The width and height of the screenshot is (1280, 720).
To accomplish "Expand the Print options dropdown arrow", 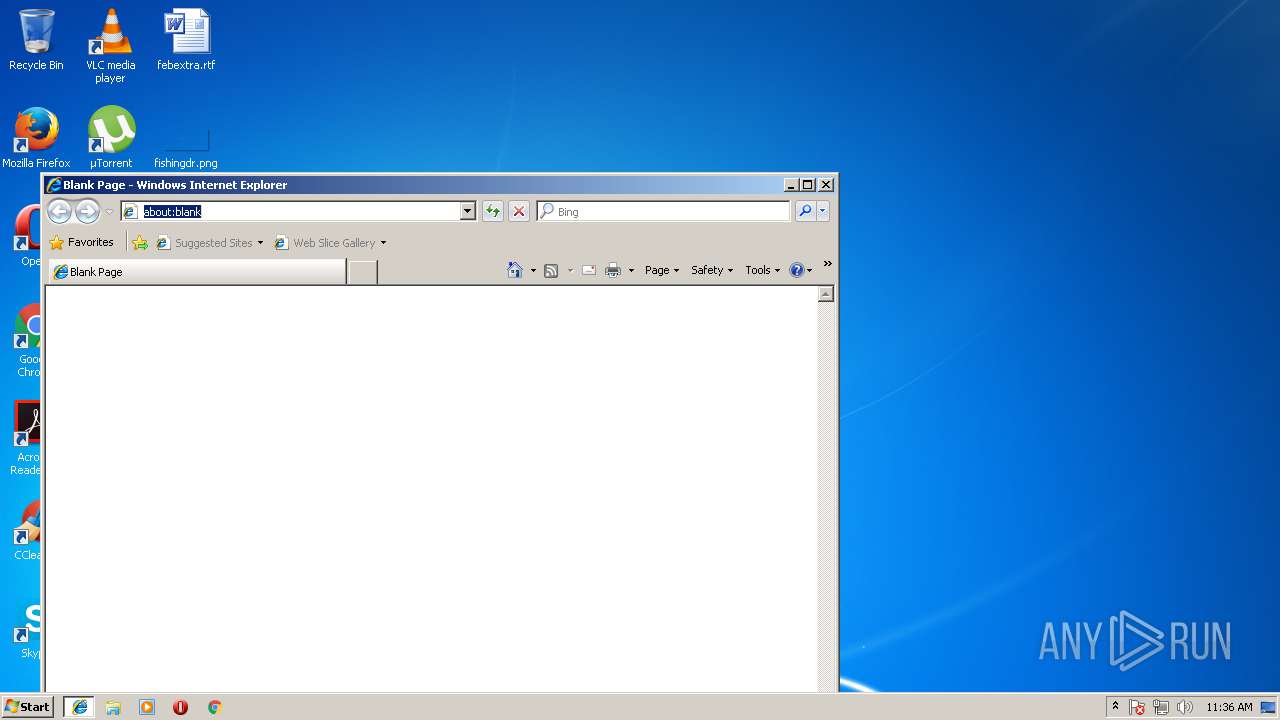I will [631, 270].
